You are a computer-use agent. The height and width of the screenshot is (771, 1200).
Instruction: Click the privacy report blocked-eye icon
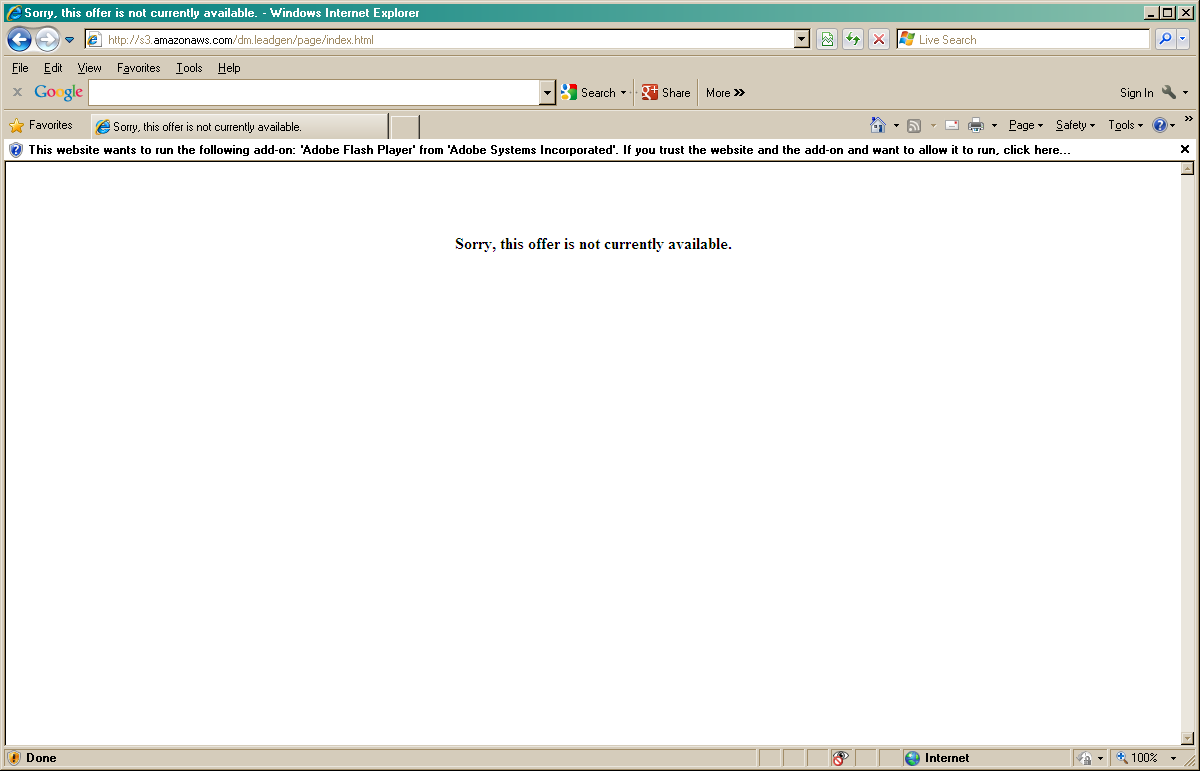[x=841, y=758]
